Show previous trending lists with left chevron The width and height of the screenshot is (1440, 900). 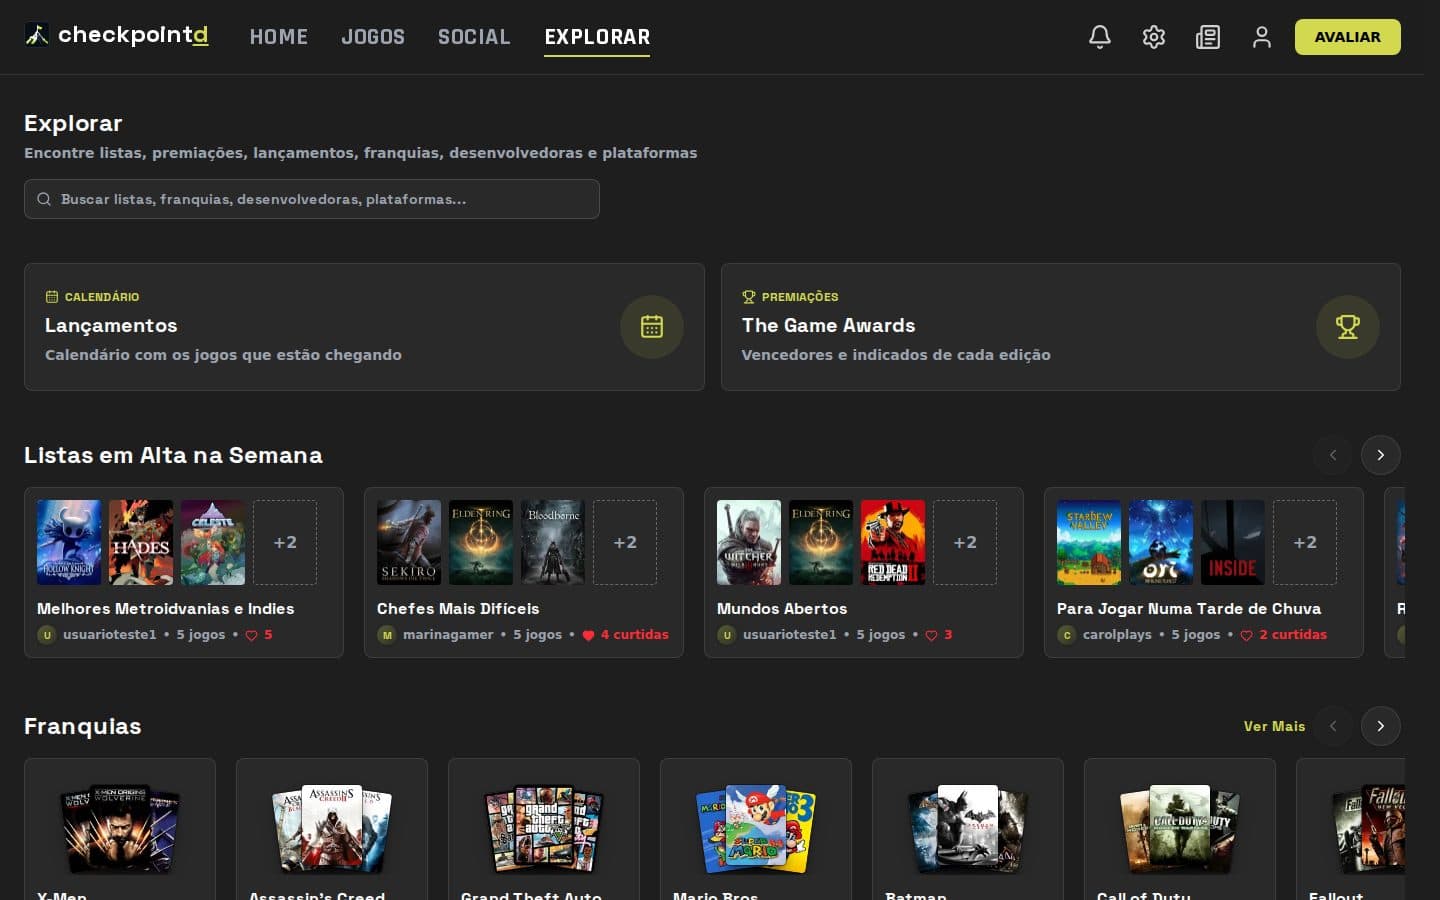(x=1333, y=455)
